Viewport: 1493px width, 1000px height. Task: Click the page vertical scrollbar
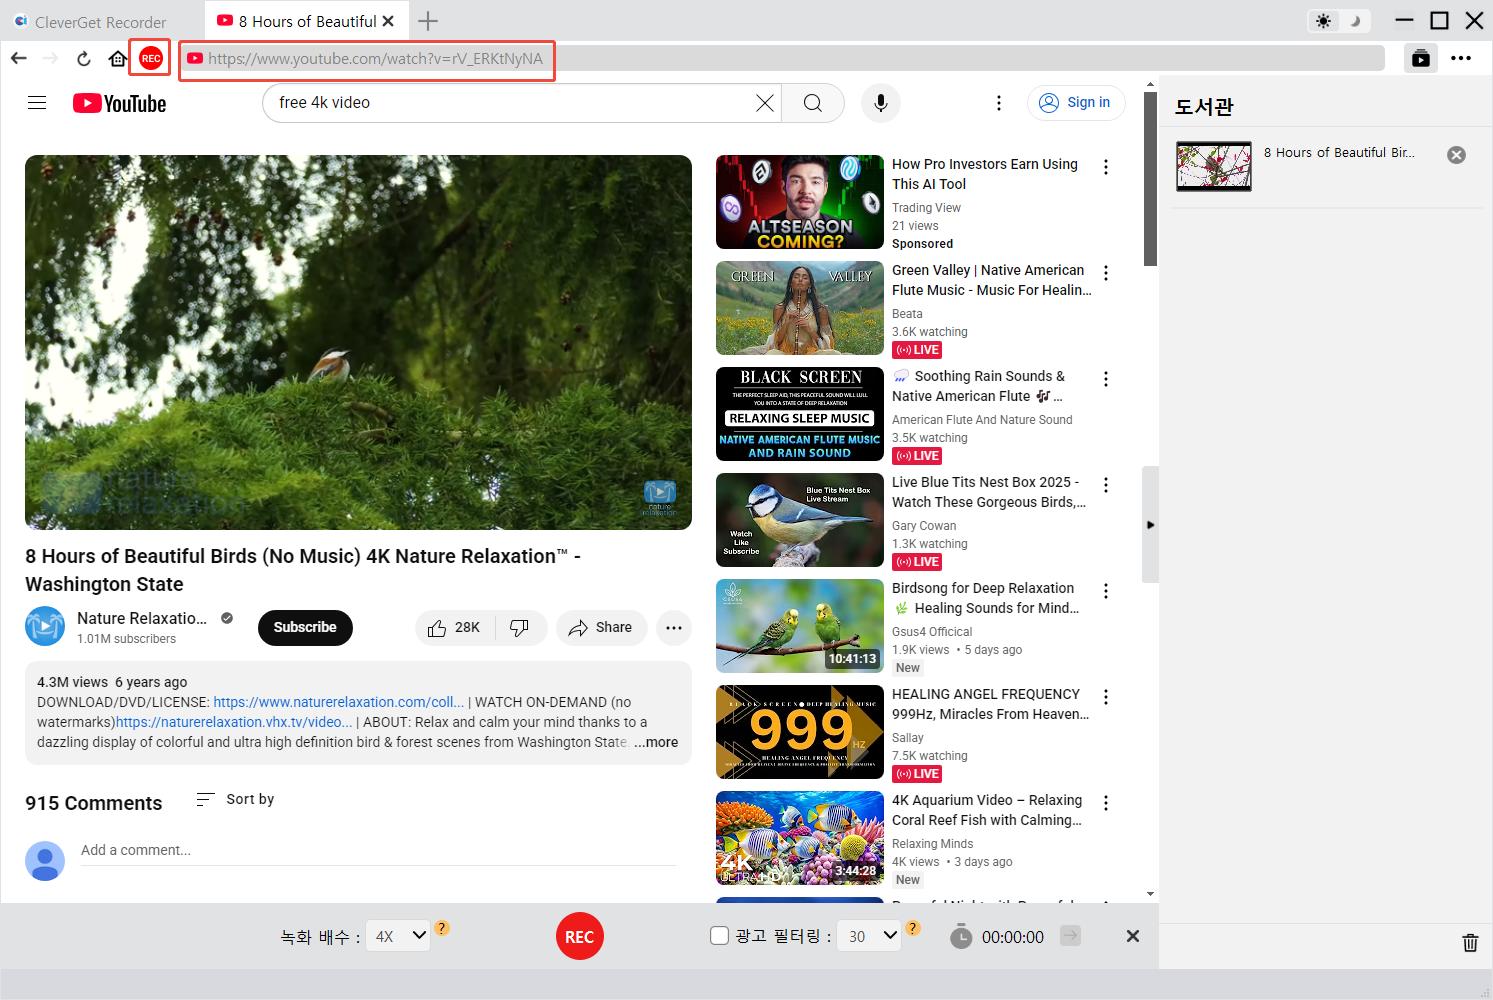(1150, 178)
